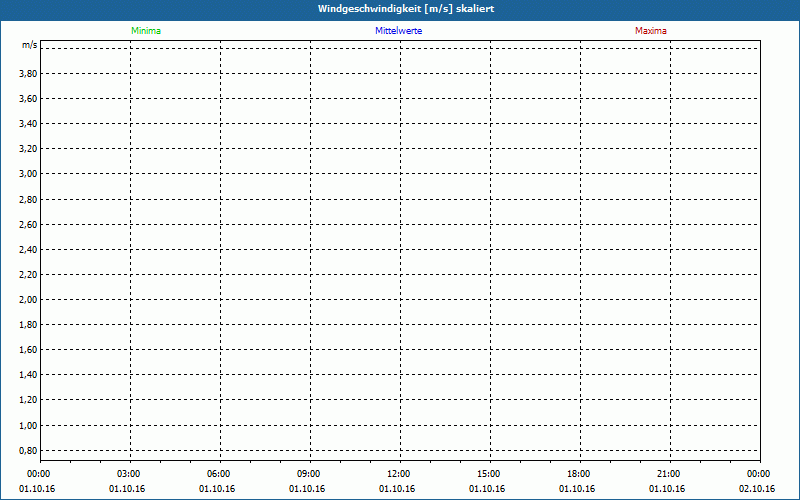The width and height of the screenshot is (800, 500).
Task: Select the 03:00 time axis label
Action: click(x=129, y=474)
